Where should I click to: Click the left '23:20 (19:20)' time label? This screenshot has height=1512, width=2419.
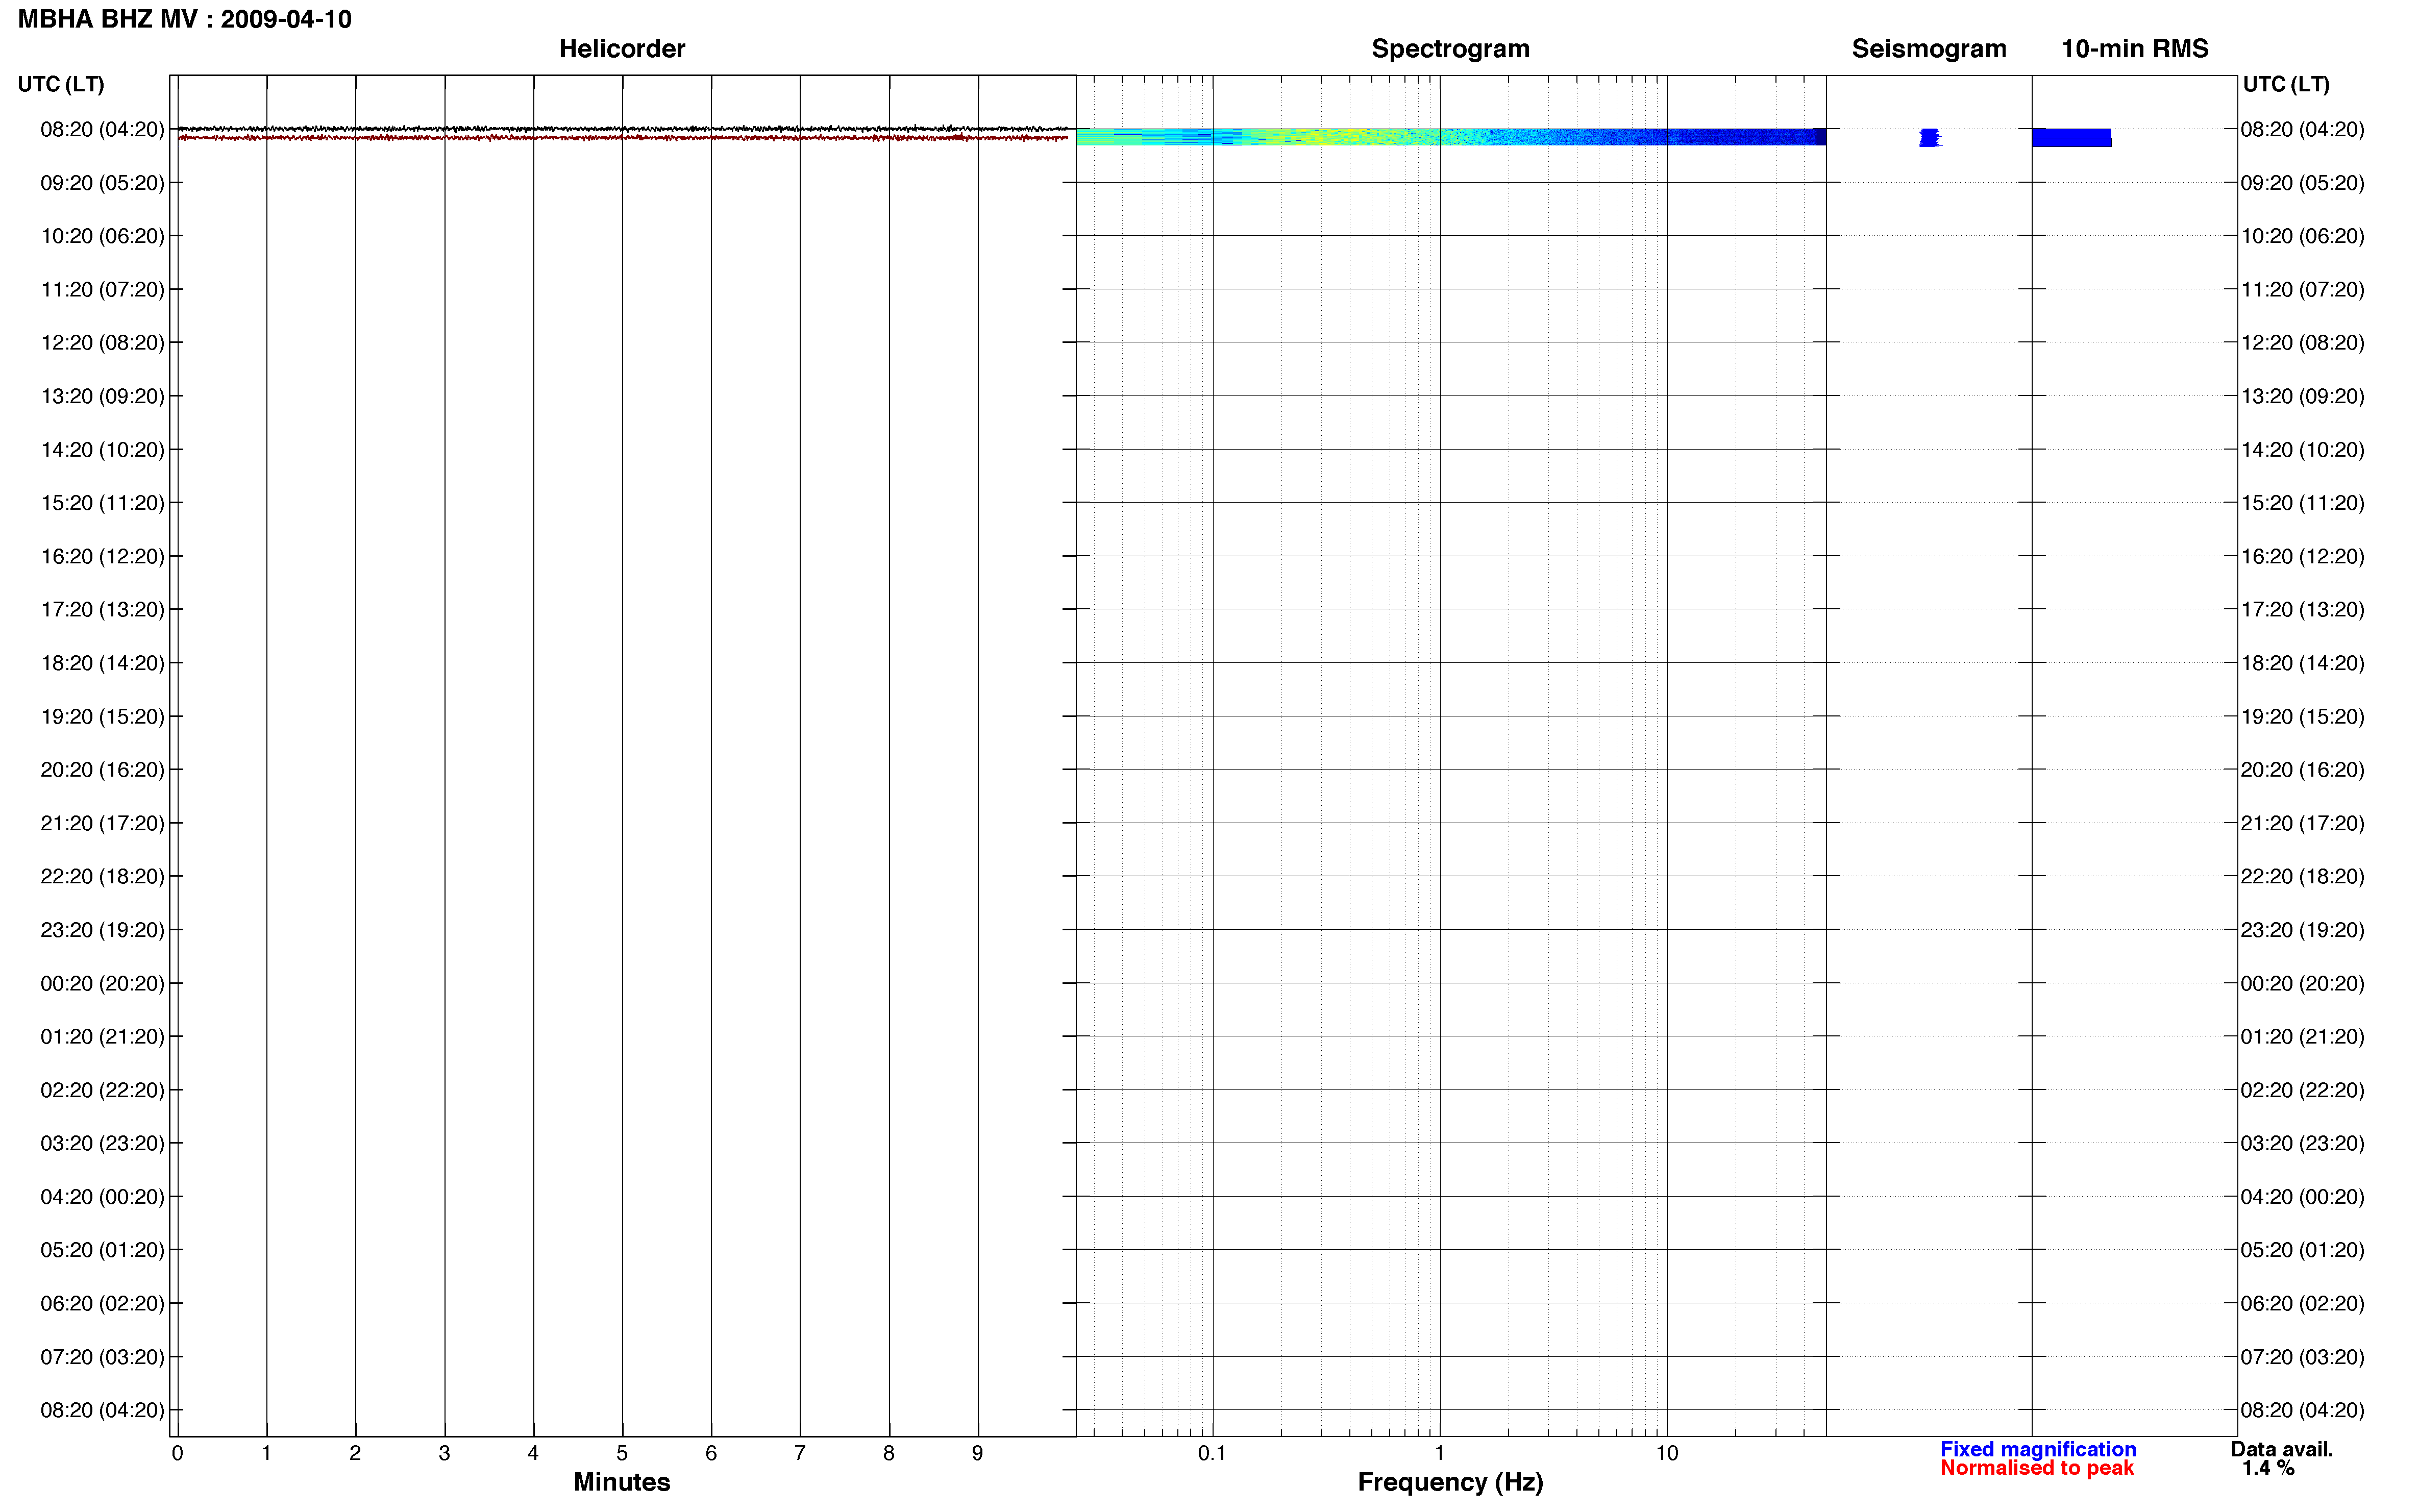pos(103,930)
